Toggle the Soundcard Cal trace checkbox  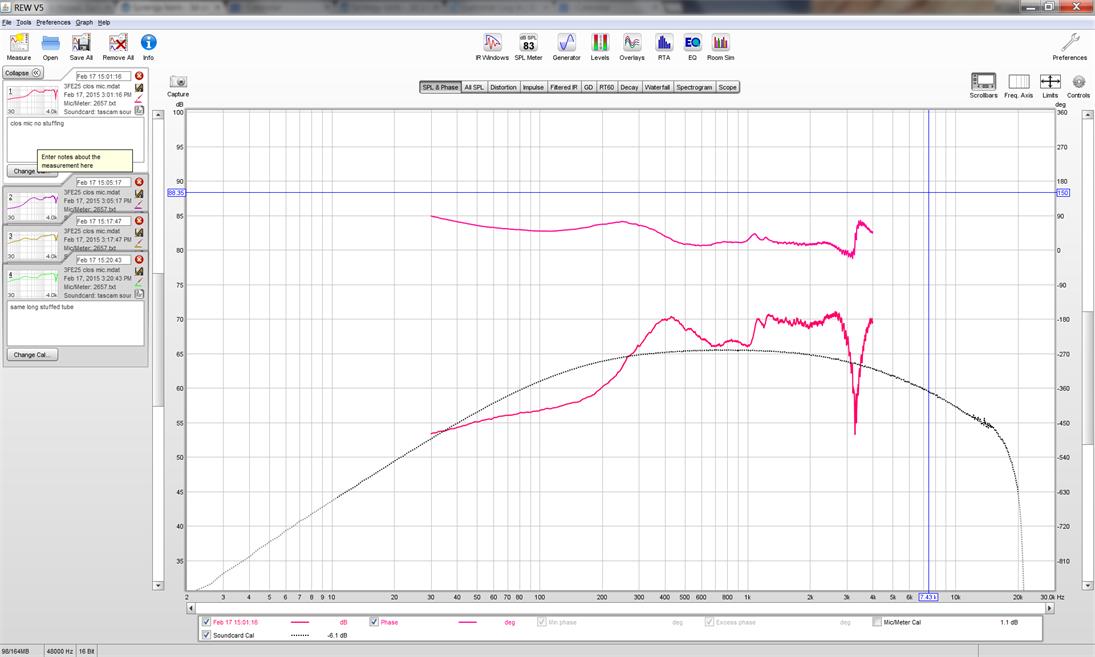206,635
